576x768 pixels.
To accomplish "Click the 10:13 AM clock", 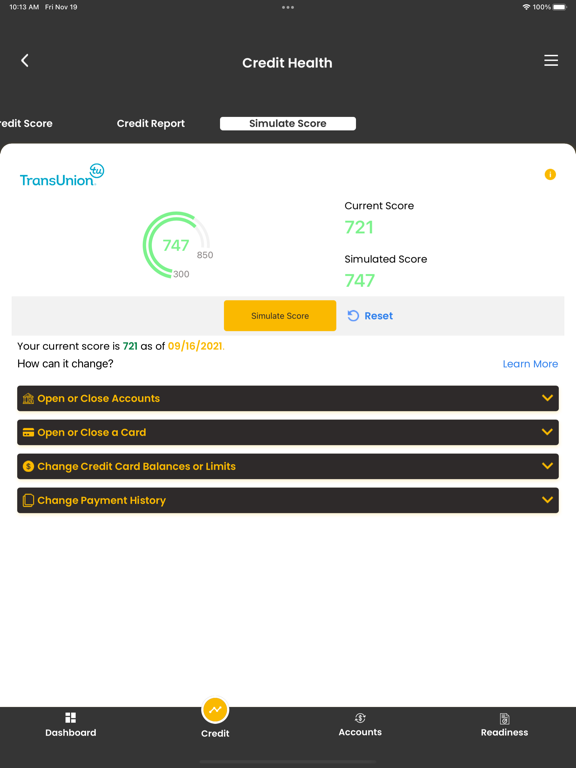I will [x=24, y=7].
